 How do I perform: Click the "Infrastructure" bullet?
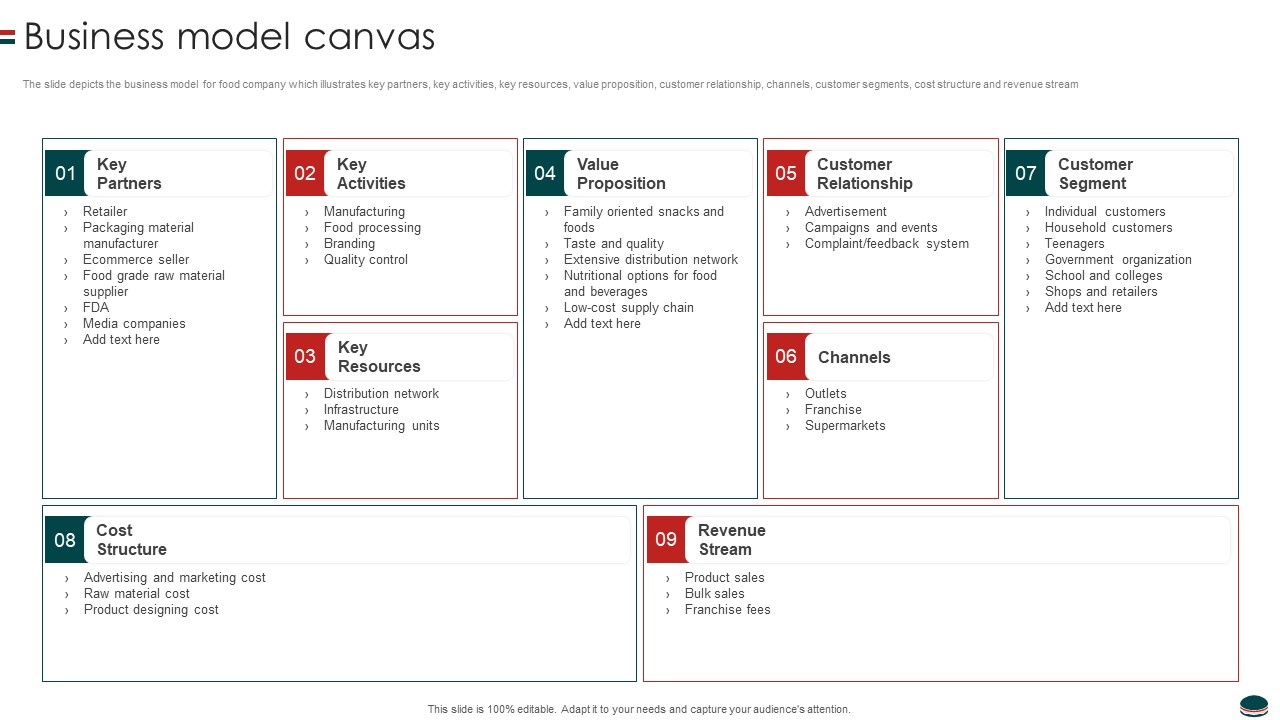click(361, 410)
